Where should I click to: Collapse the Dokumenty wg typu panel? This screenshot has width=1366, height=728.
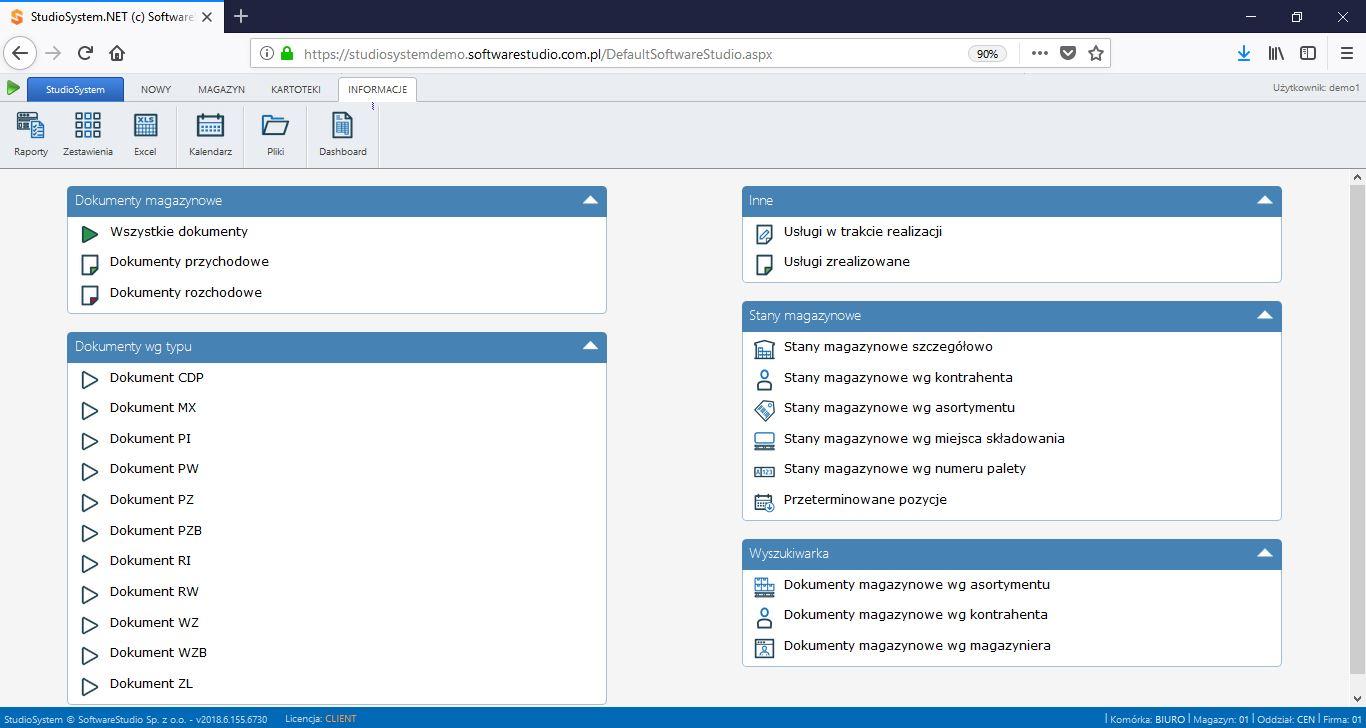[590, 346]
